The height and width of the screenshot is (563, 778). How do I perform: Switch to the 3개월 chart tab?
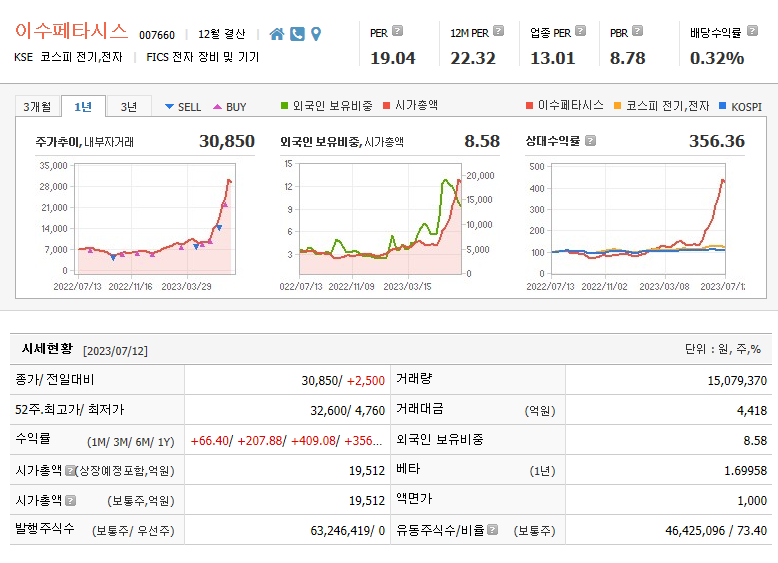pos(37,106)
